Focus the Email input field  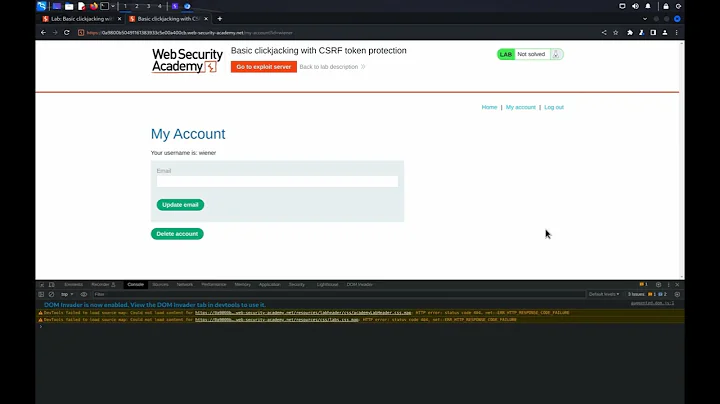(x=277, y=181)
